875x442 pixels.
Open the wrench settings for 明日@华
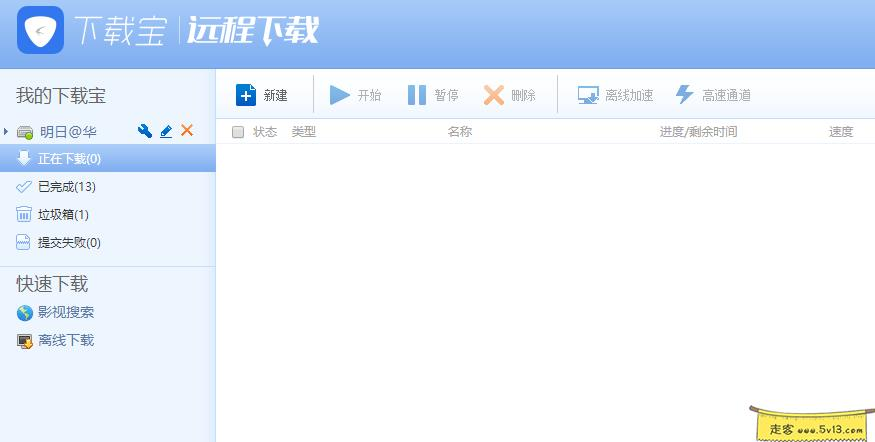[145, 131]
